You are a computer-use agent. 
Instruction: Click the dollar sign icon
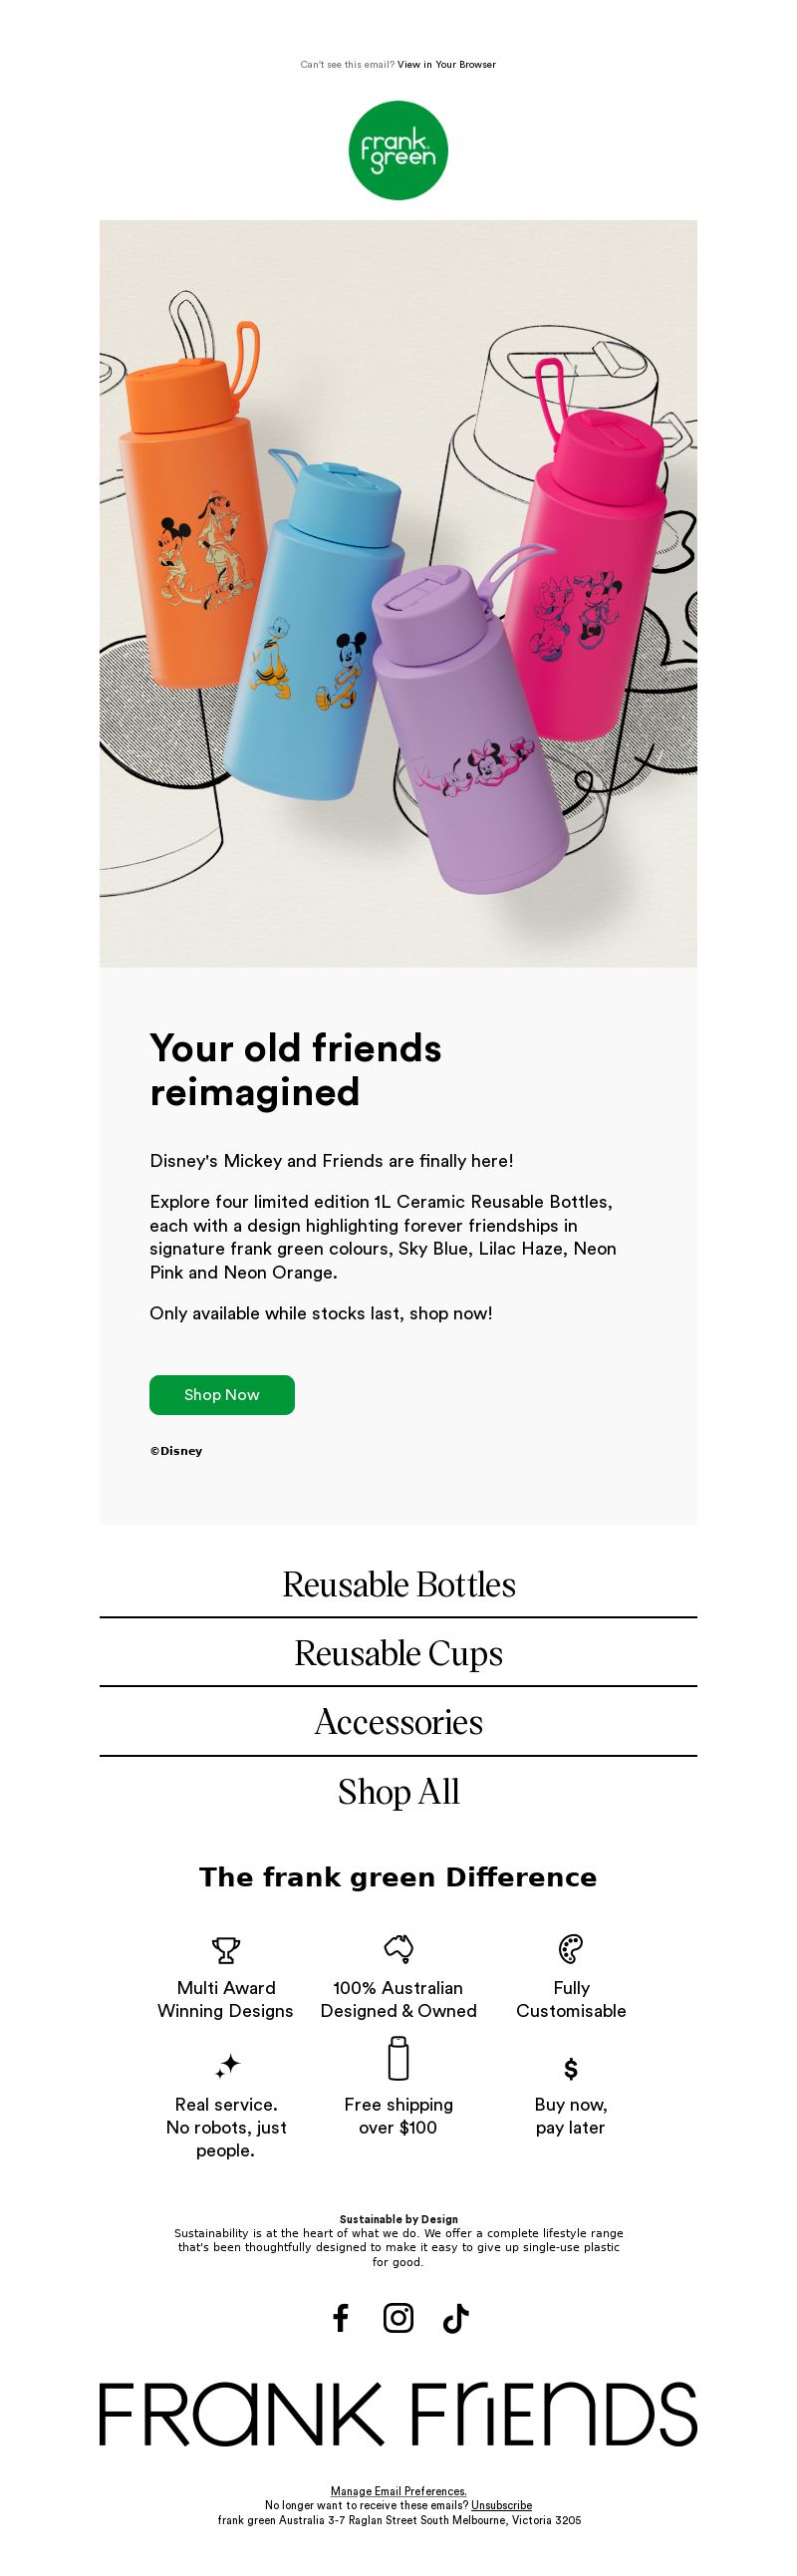571,2068
